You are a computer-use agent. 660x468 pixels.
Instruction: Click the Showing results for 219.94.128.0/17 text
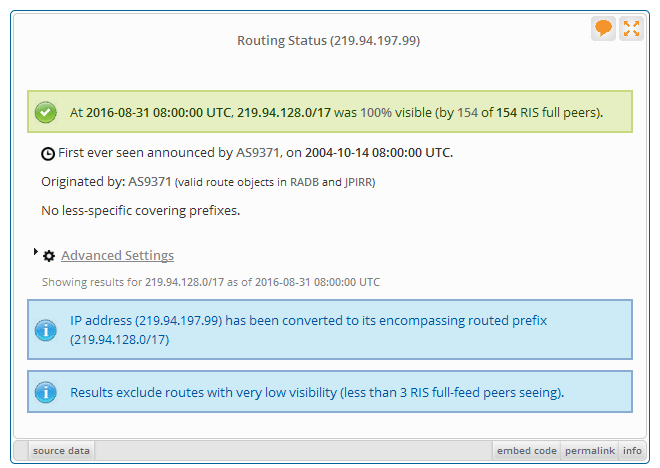(x=210, y=282)
